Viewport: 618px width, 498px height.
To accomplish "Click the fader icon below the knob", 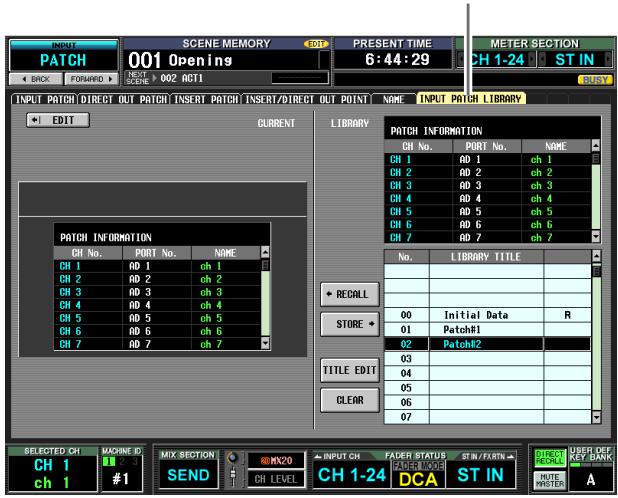I will 233,477.
